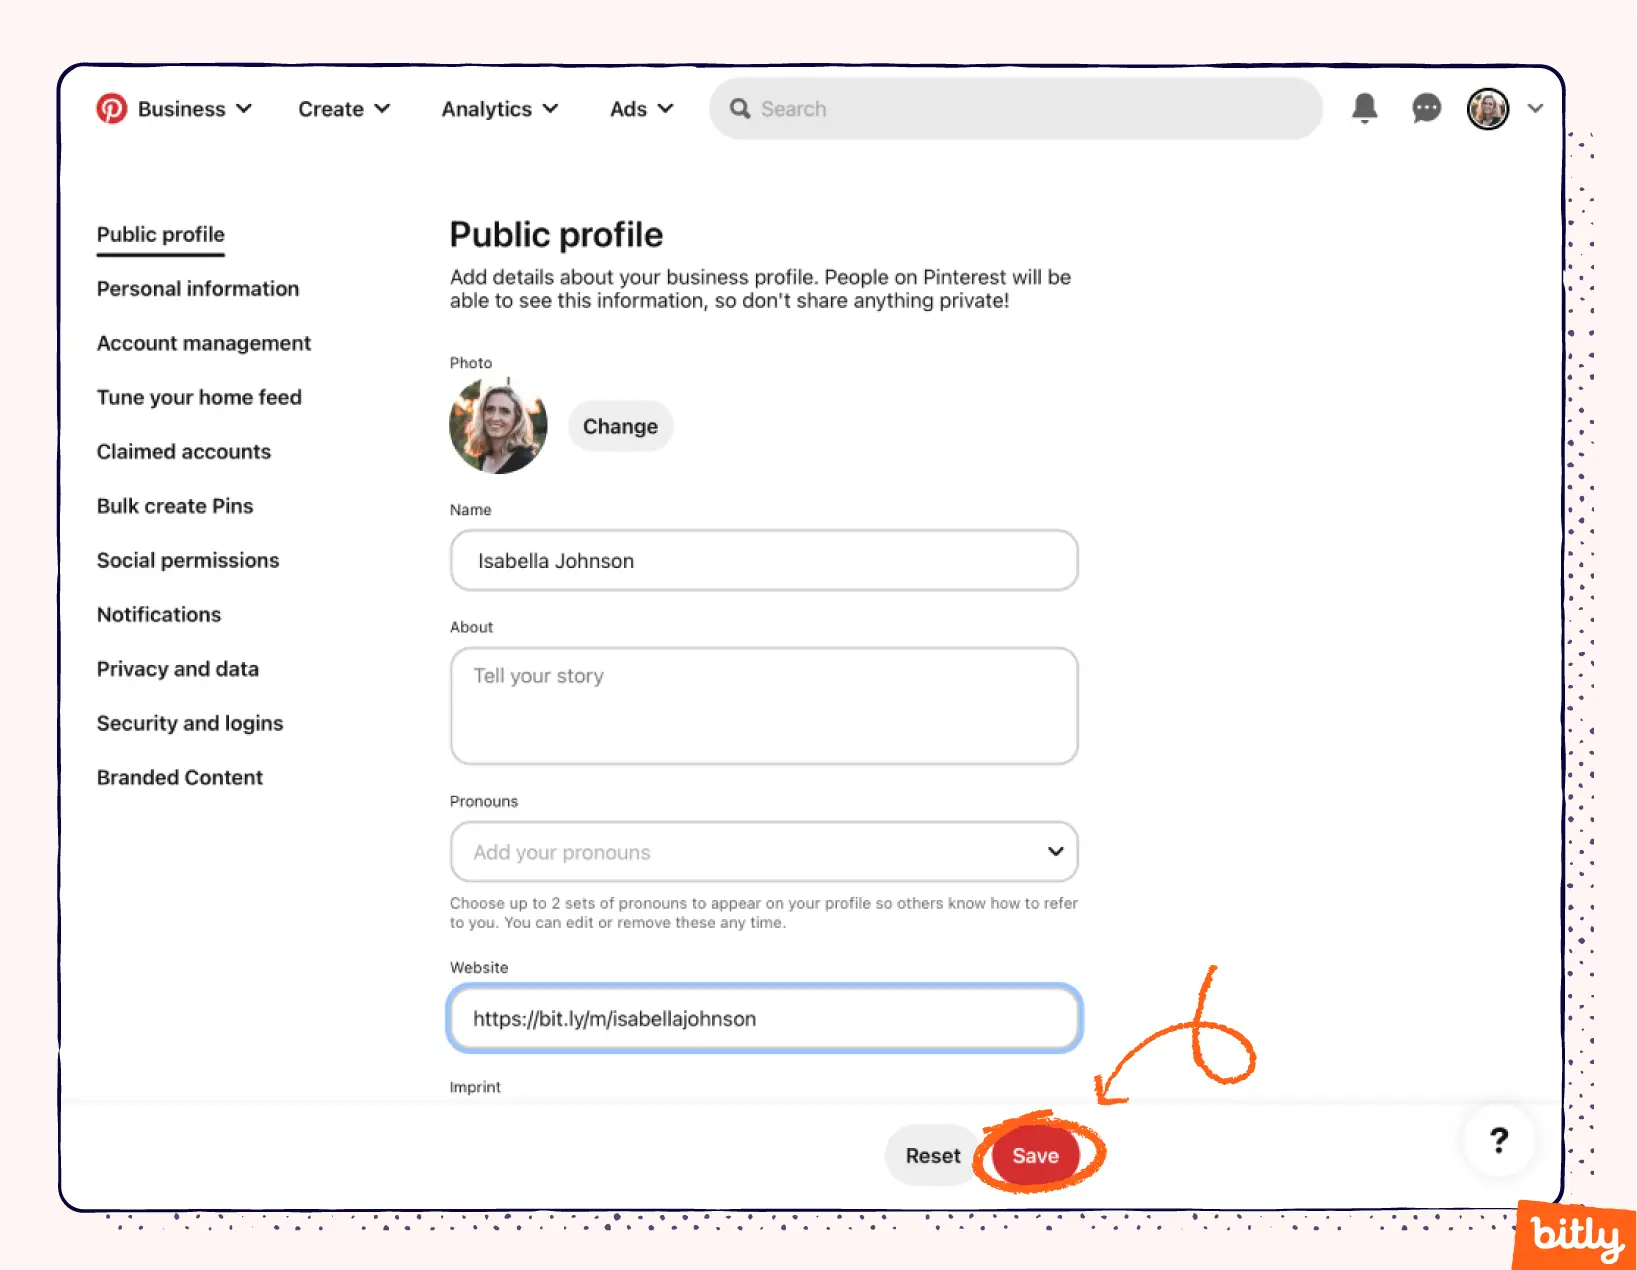
Task: Click the Website field with the bit.ly link
Action: click(x=763, y=1018)
